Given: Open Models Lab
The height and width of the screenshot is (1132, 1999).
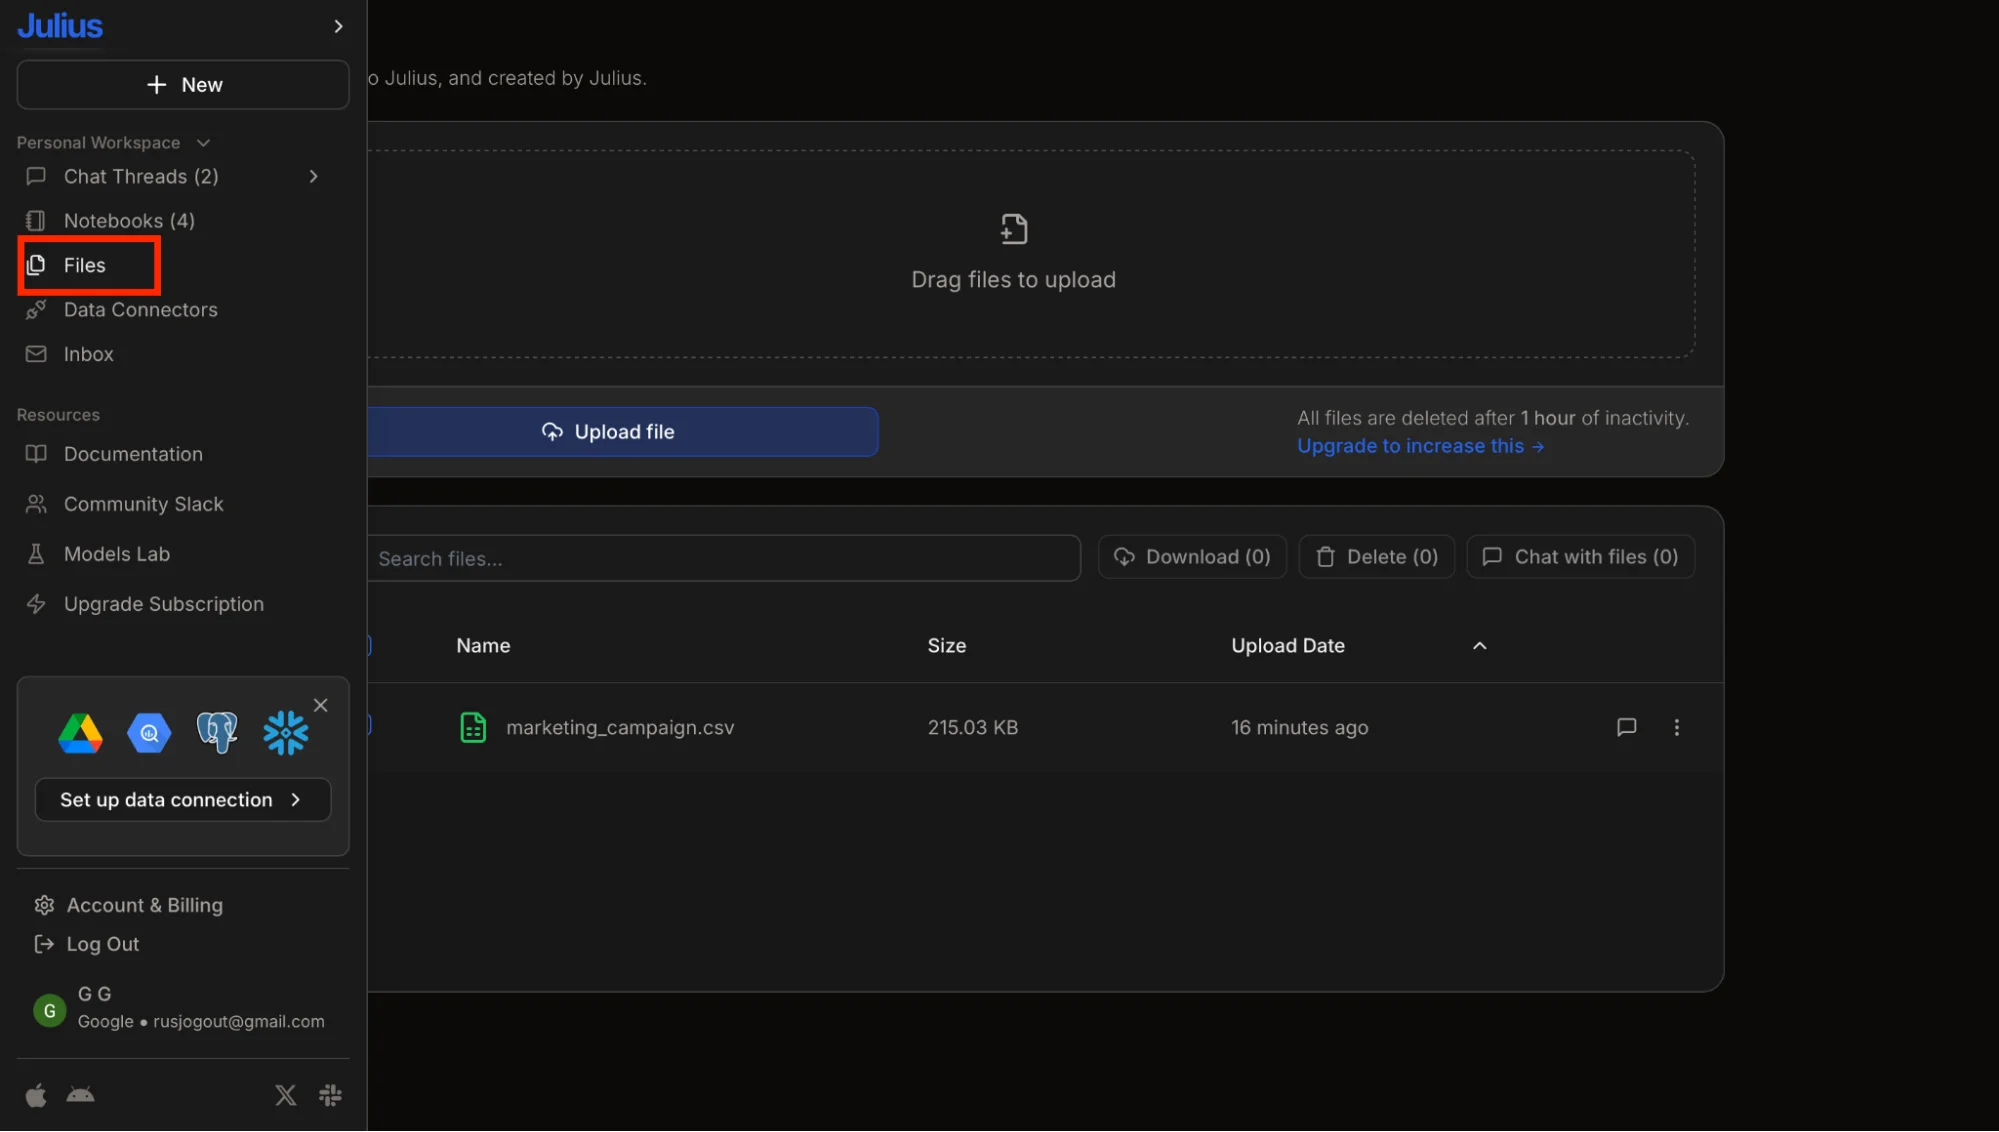Looking at the screenshot, I should (116, 555).
